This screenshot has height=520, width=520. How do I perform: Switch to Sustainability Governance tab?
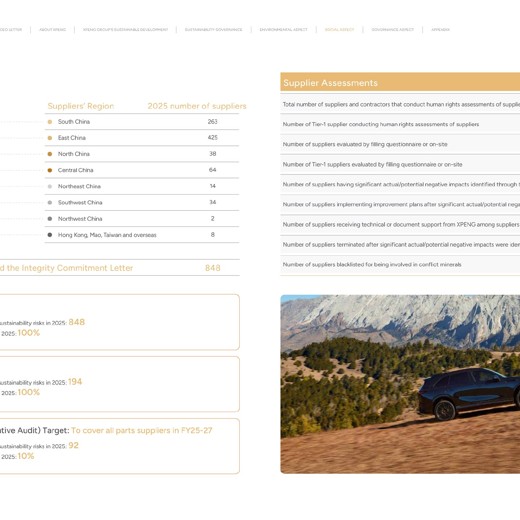coord(213,30)
